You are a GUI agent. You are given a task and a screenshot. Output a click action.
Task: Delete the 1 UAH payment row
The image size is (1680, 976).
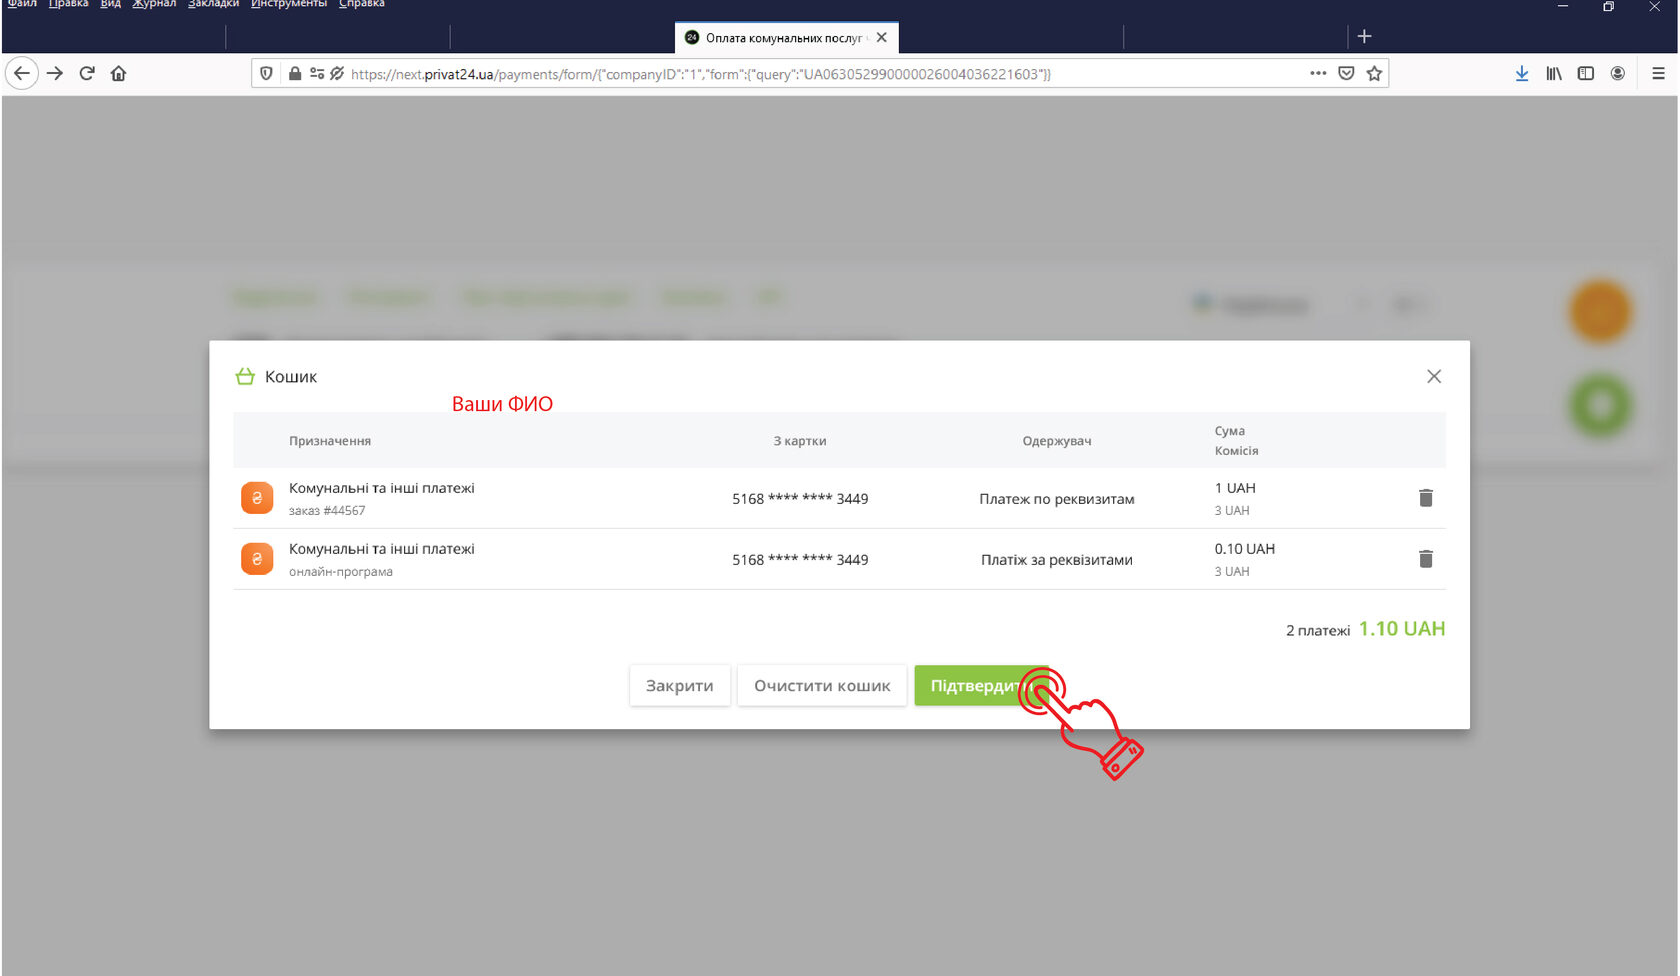click(1425, 498)
